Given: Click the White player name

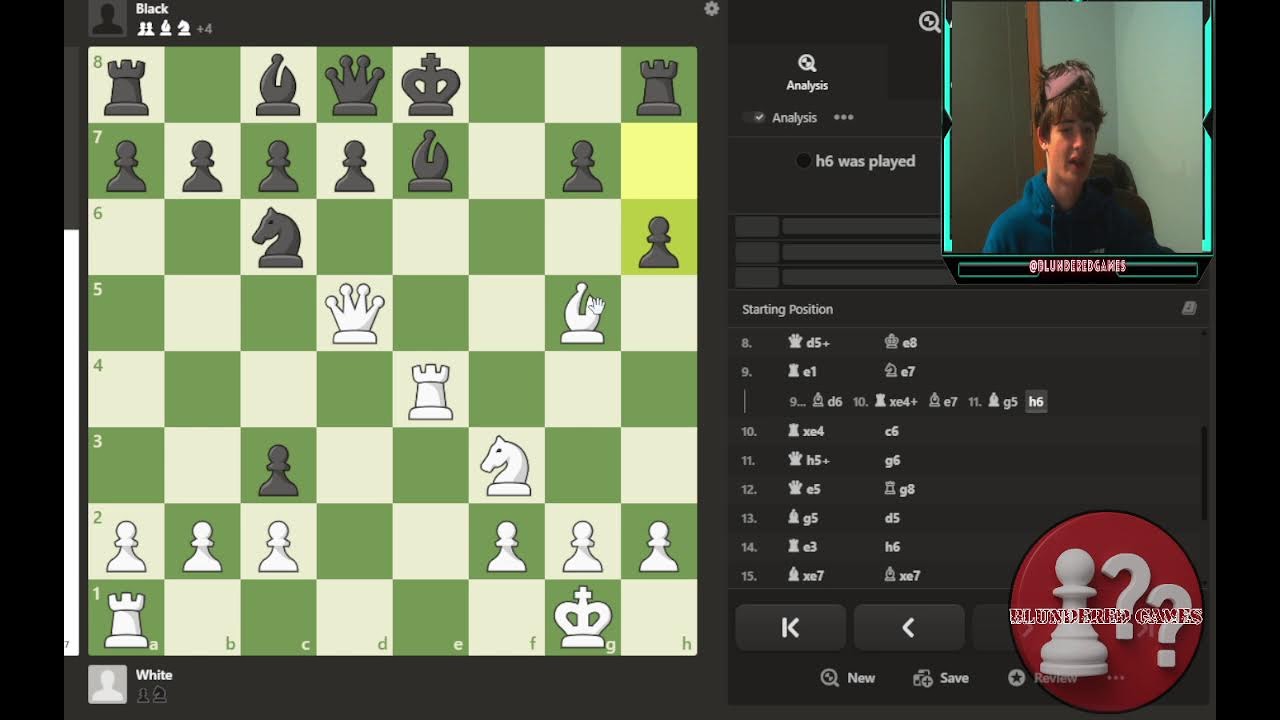Looking at the screenshot, I should tap(154, 675).
